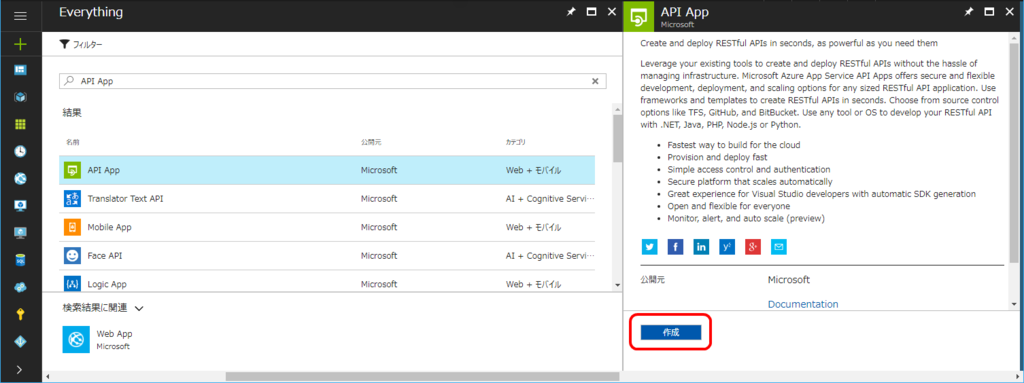Click the API App row icon
The height and width of the screenshot is (383, 1024).
coord(72,170)
